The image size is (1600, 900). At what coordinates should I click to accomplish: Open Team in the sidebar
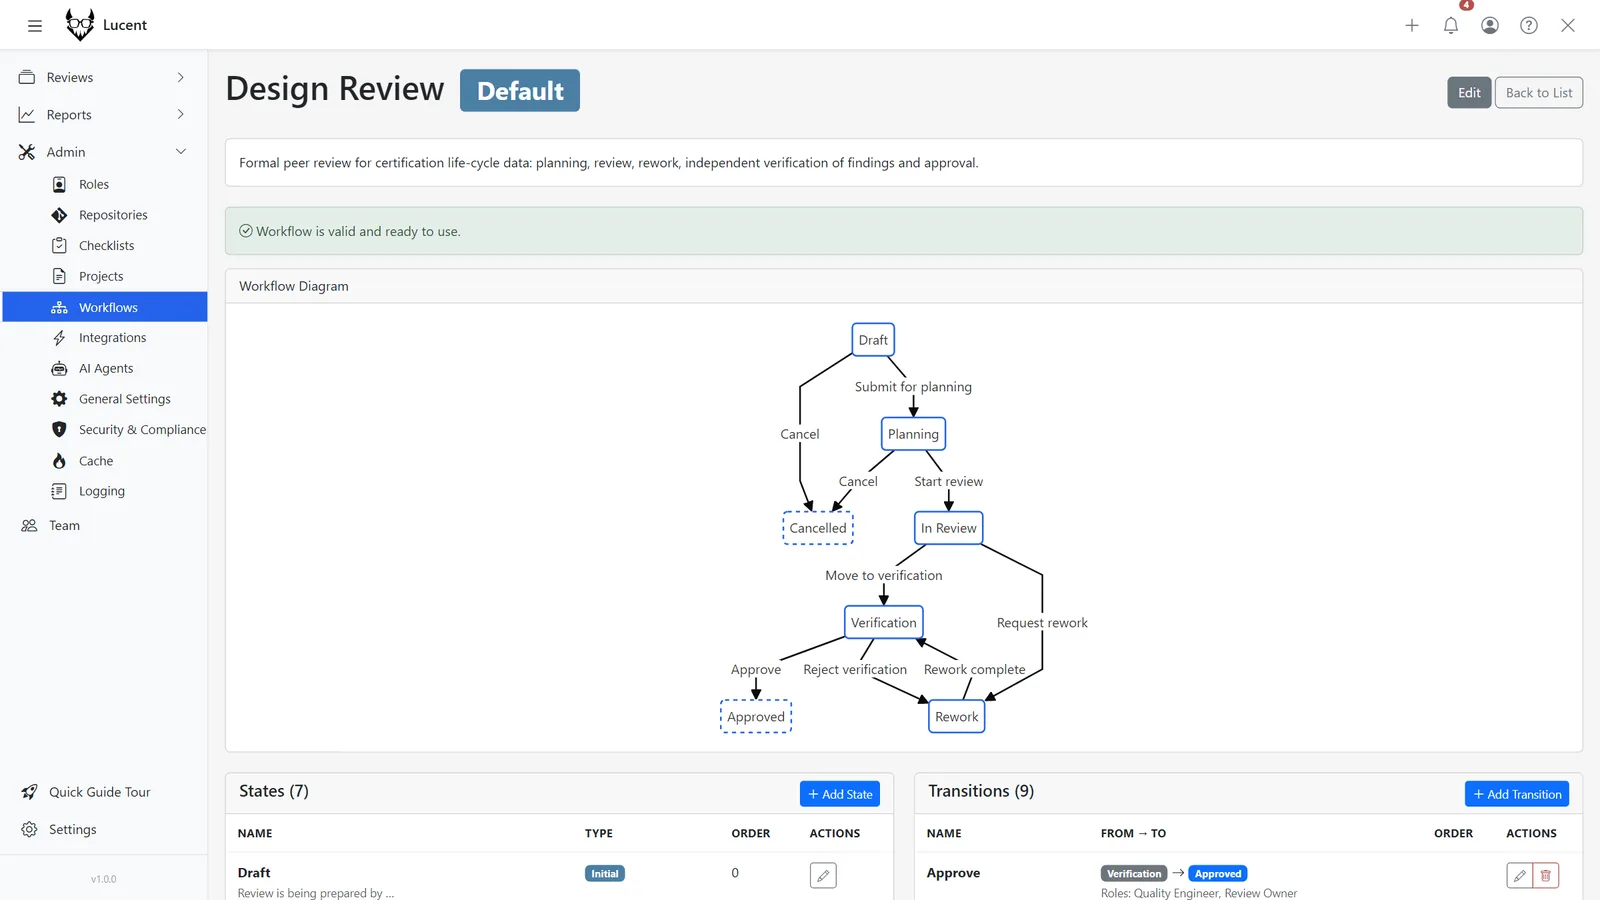tap(105, 525)
